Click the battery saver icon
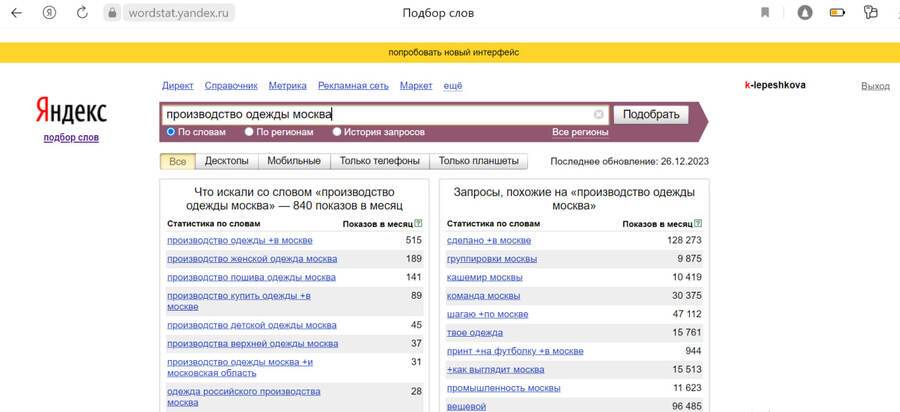This screenshot has width=900, height=412. (837, 13)
